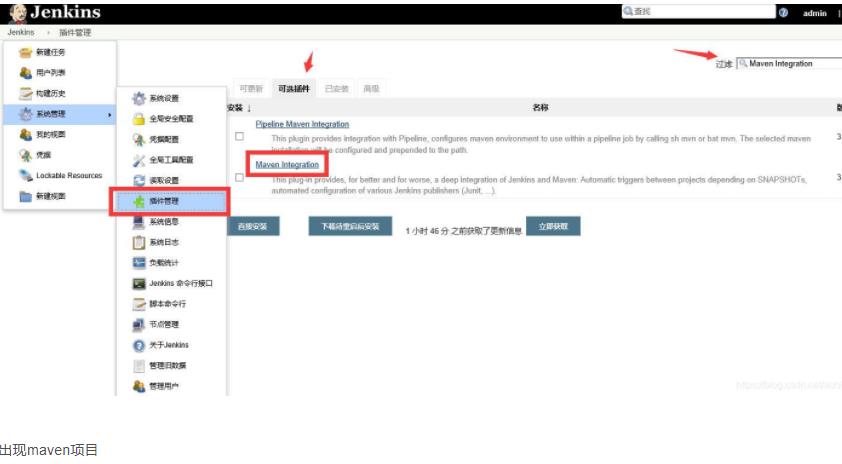Click the notepad icon for 脚本命令行
Viewport: 842px width, 464px height.
tap(139, 304)
